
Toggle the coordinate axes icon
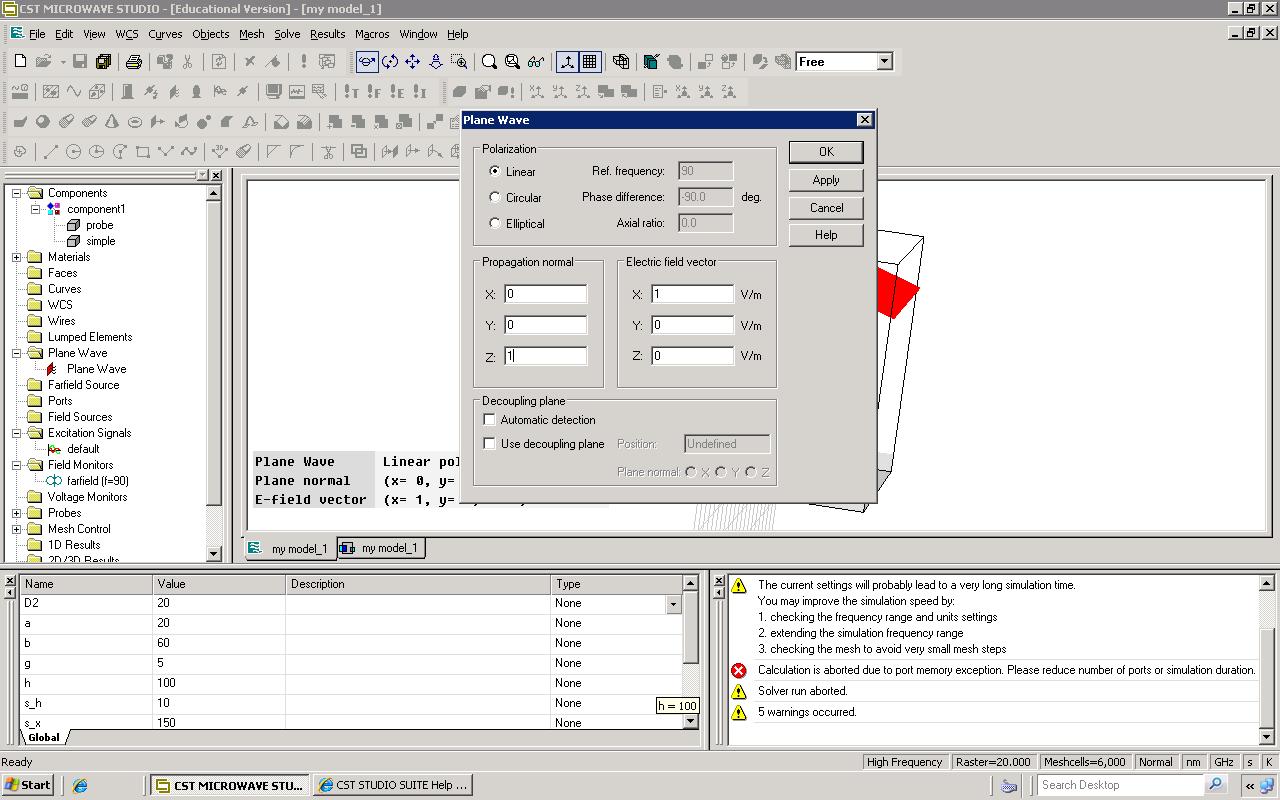tap(567, 62)
